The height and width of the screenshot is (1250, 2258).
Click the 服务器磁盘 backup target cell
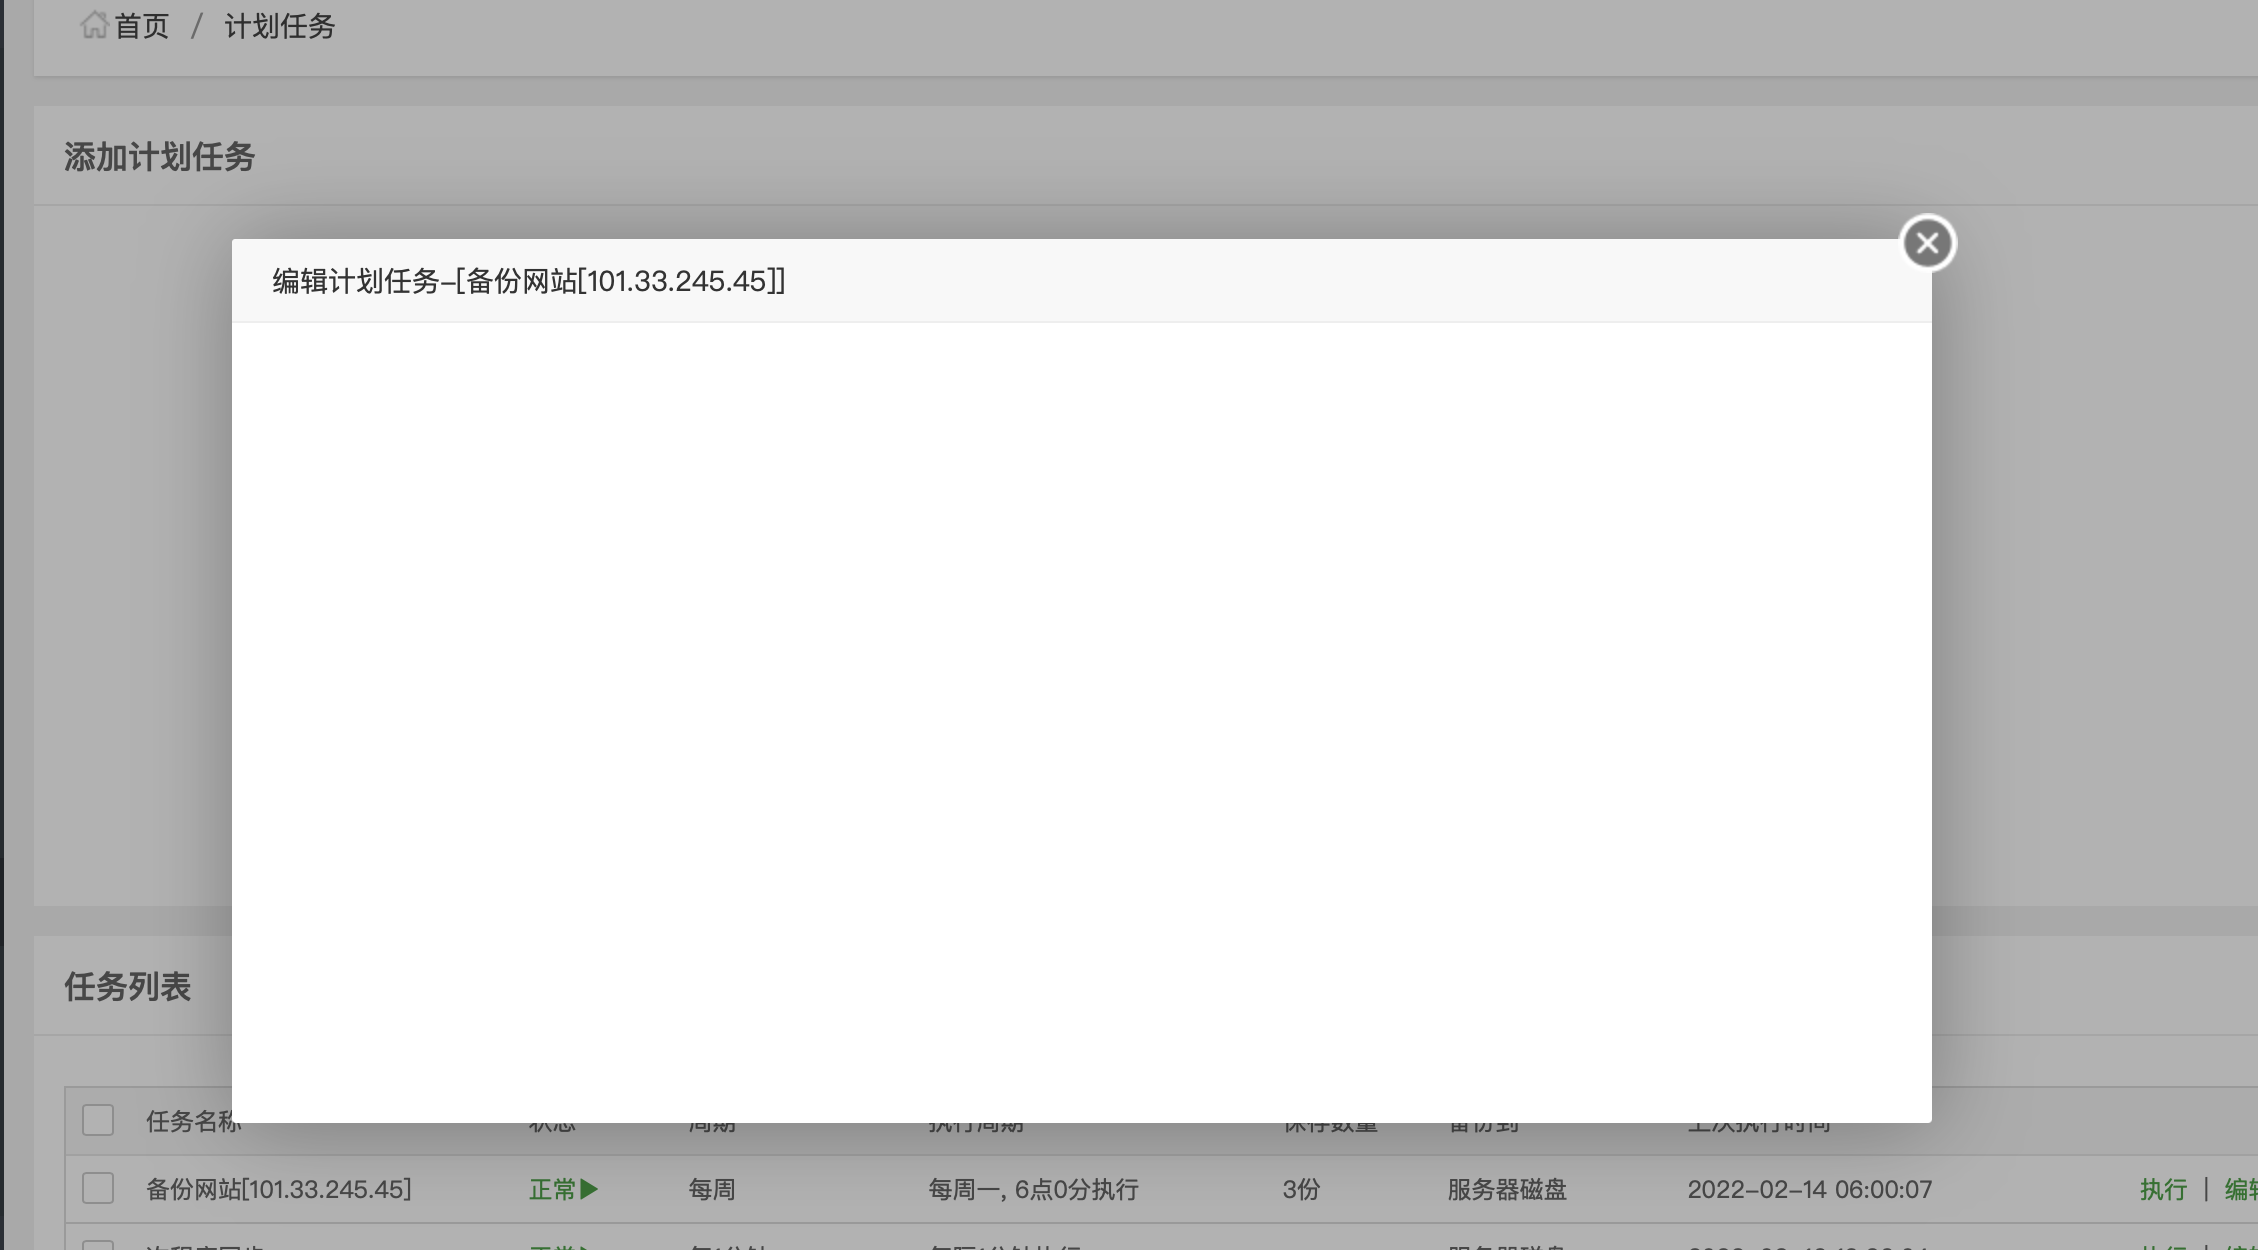(1507, 1189)
